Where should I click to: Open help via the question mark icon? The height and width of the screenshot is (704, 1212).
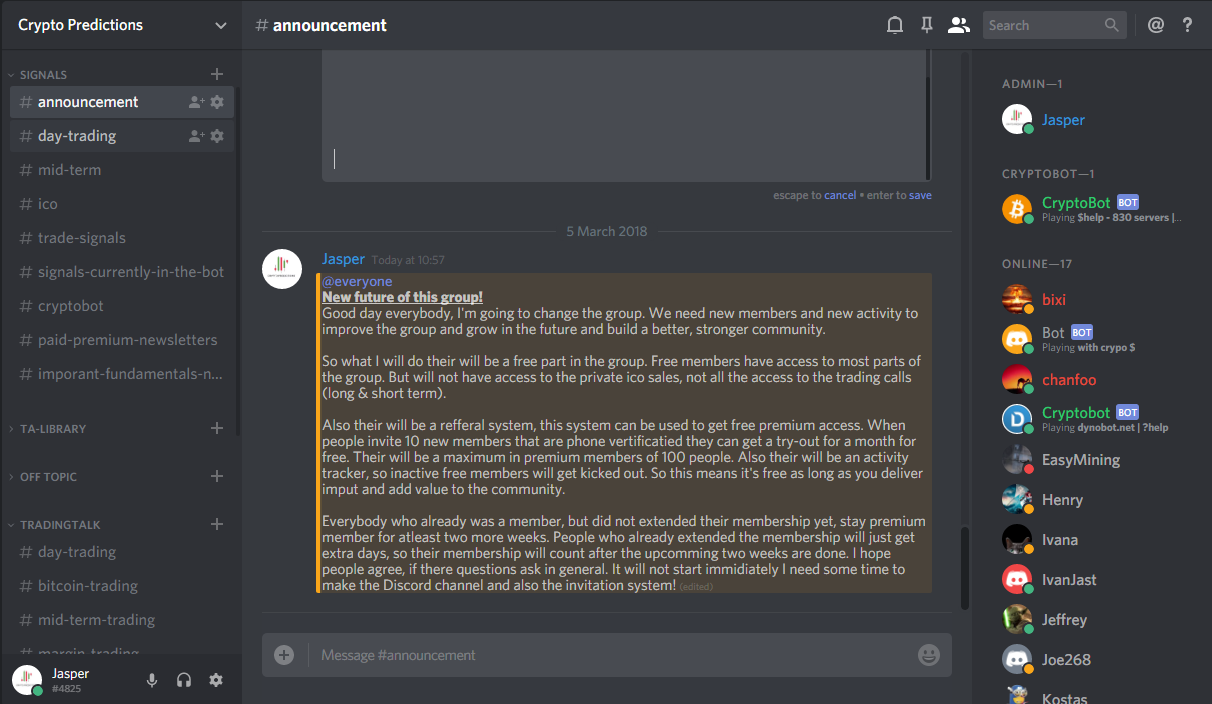click(1188, 25)
